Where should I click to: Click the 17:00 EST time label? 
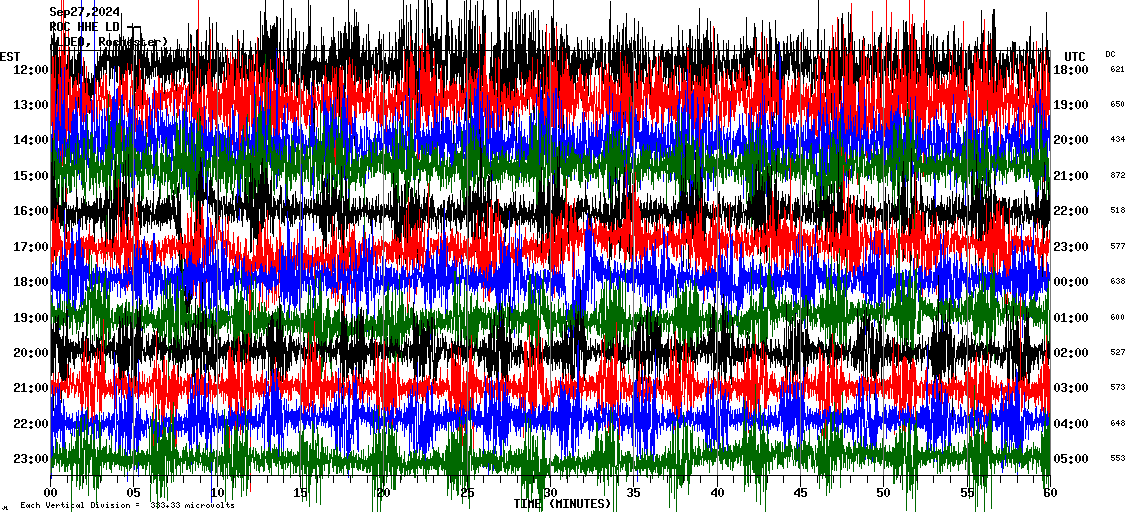pyautogui.click(x=31, y=246)
